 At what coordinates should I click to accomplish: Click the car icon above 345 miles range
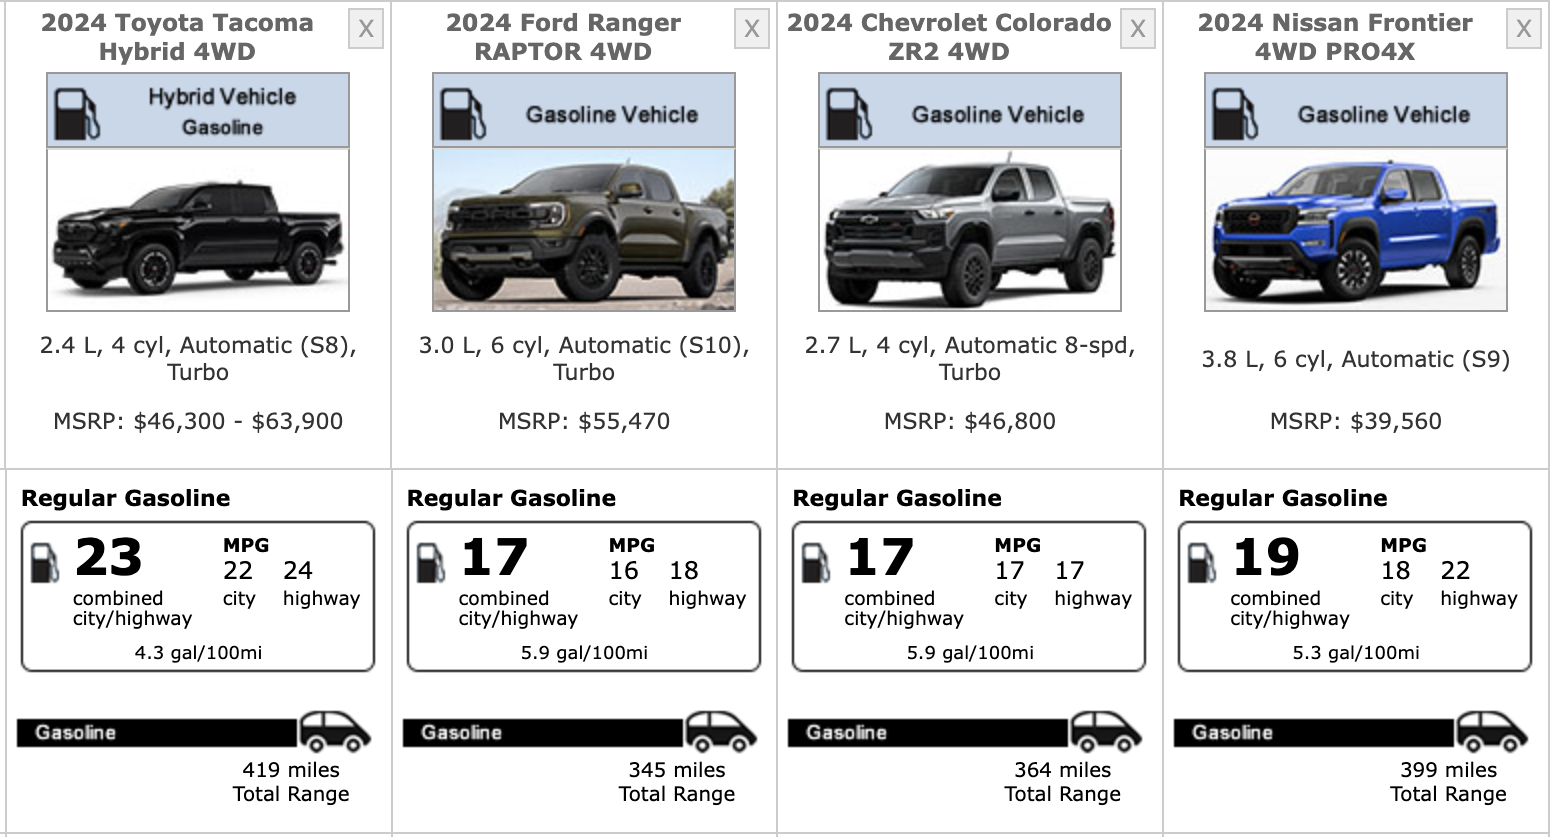click(x=720, y=732)
